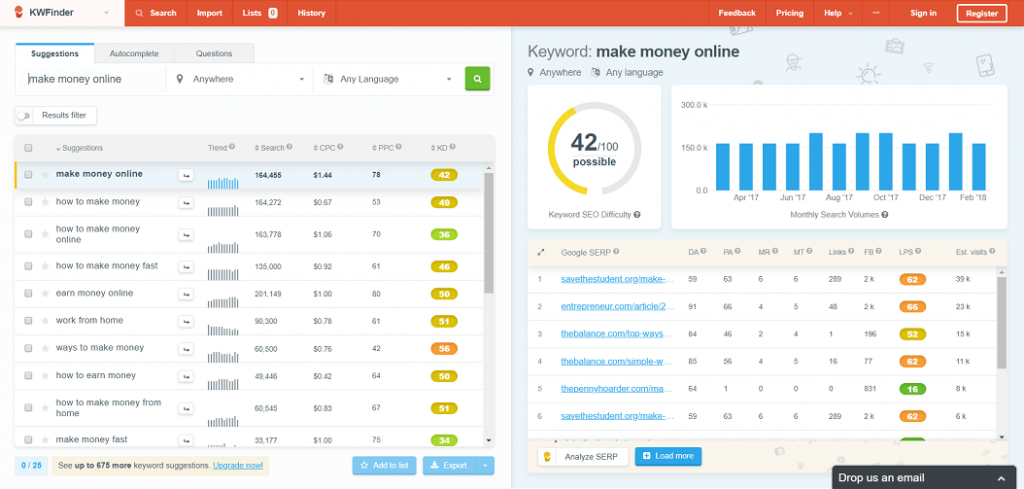Open the History menu item
Viewport: 1024px width, 489px height.
coord(312,13)
